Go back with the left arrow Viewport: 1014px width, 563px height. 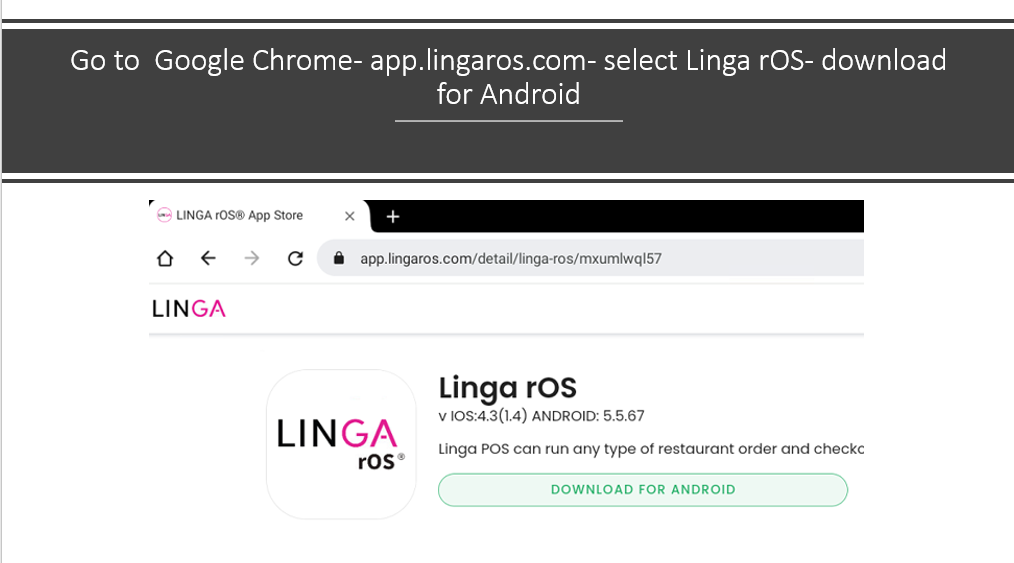click(x=208, y=259)
